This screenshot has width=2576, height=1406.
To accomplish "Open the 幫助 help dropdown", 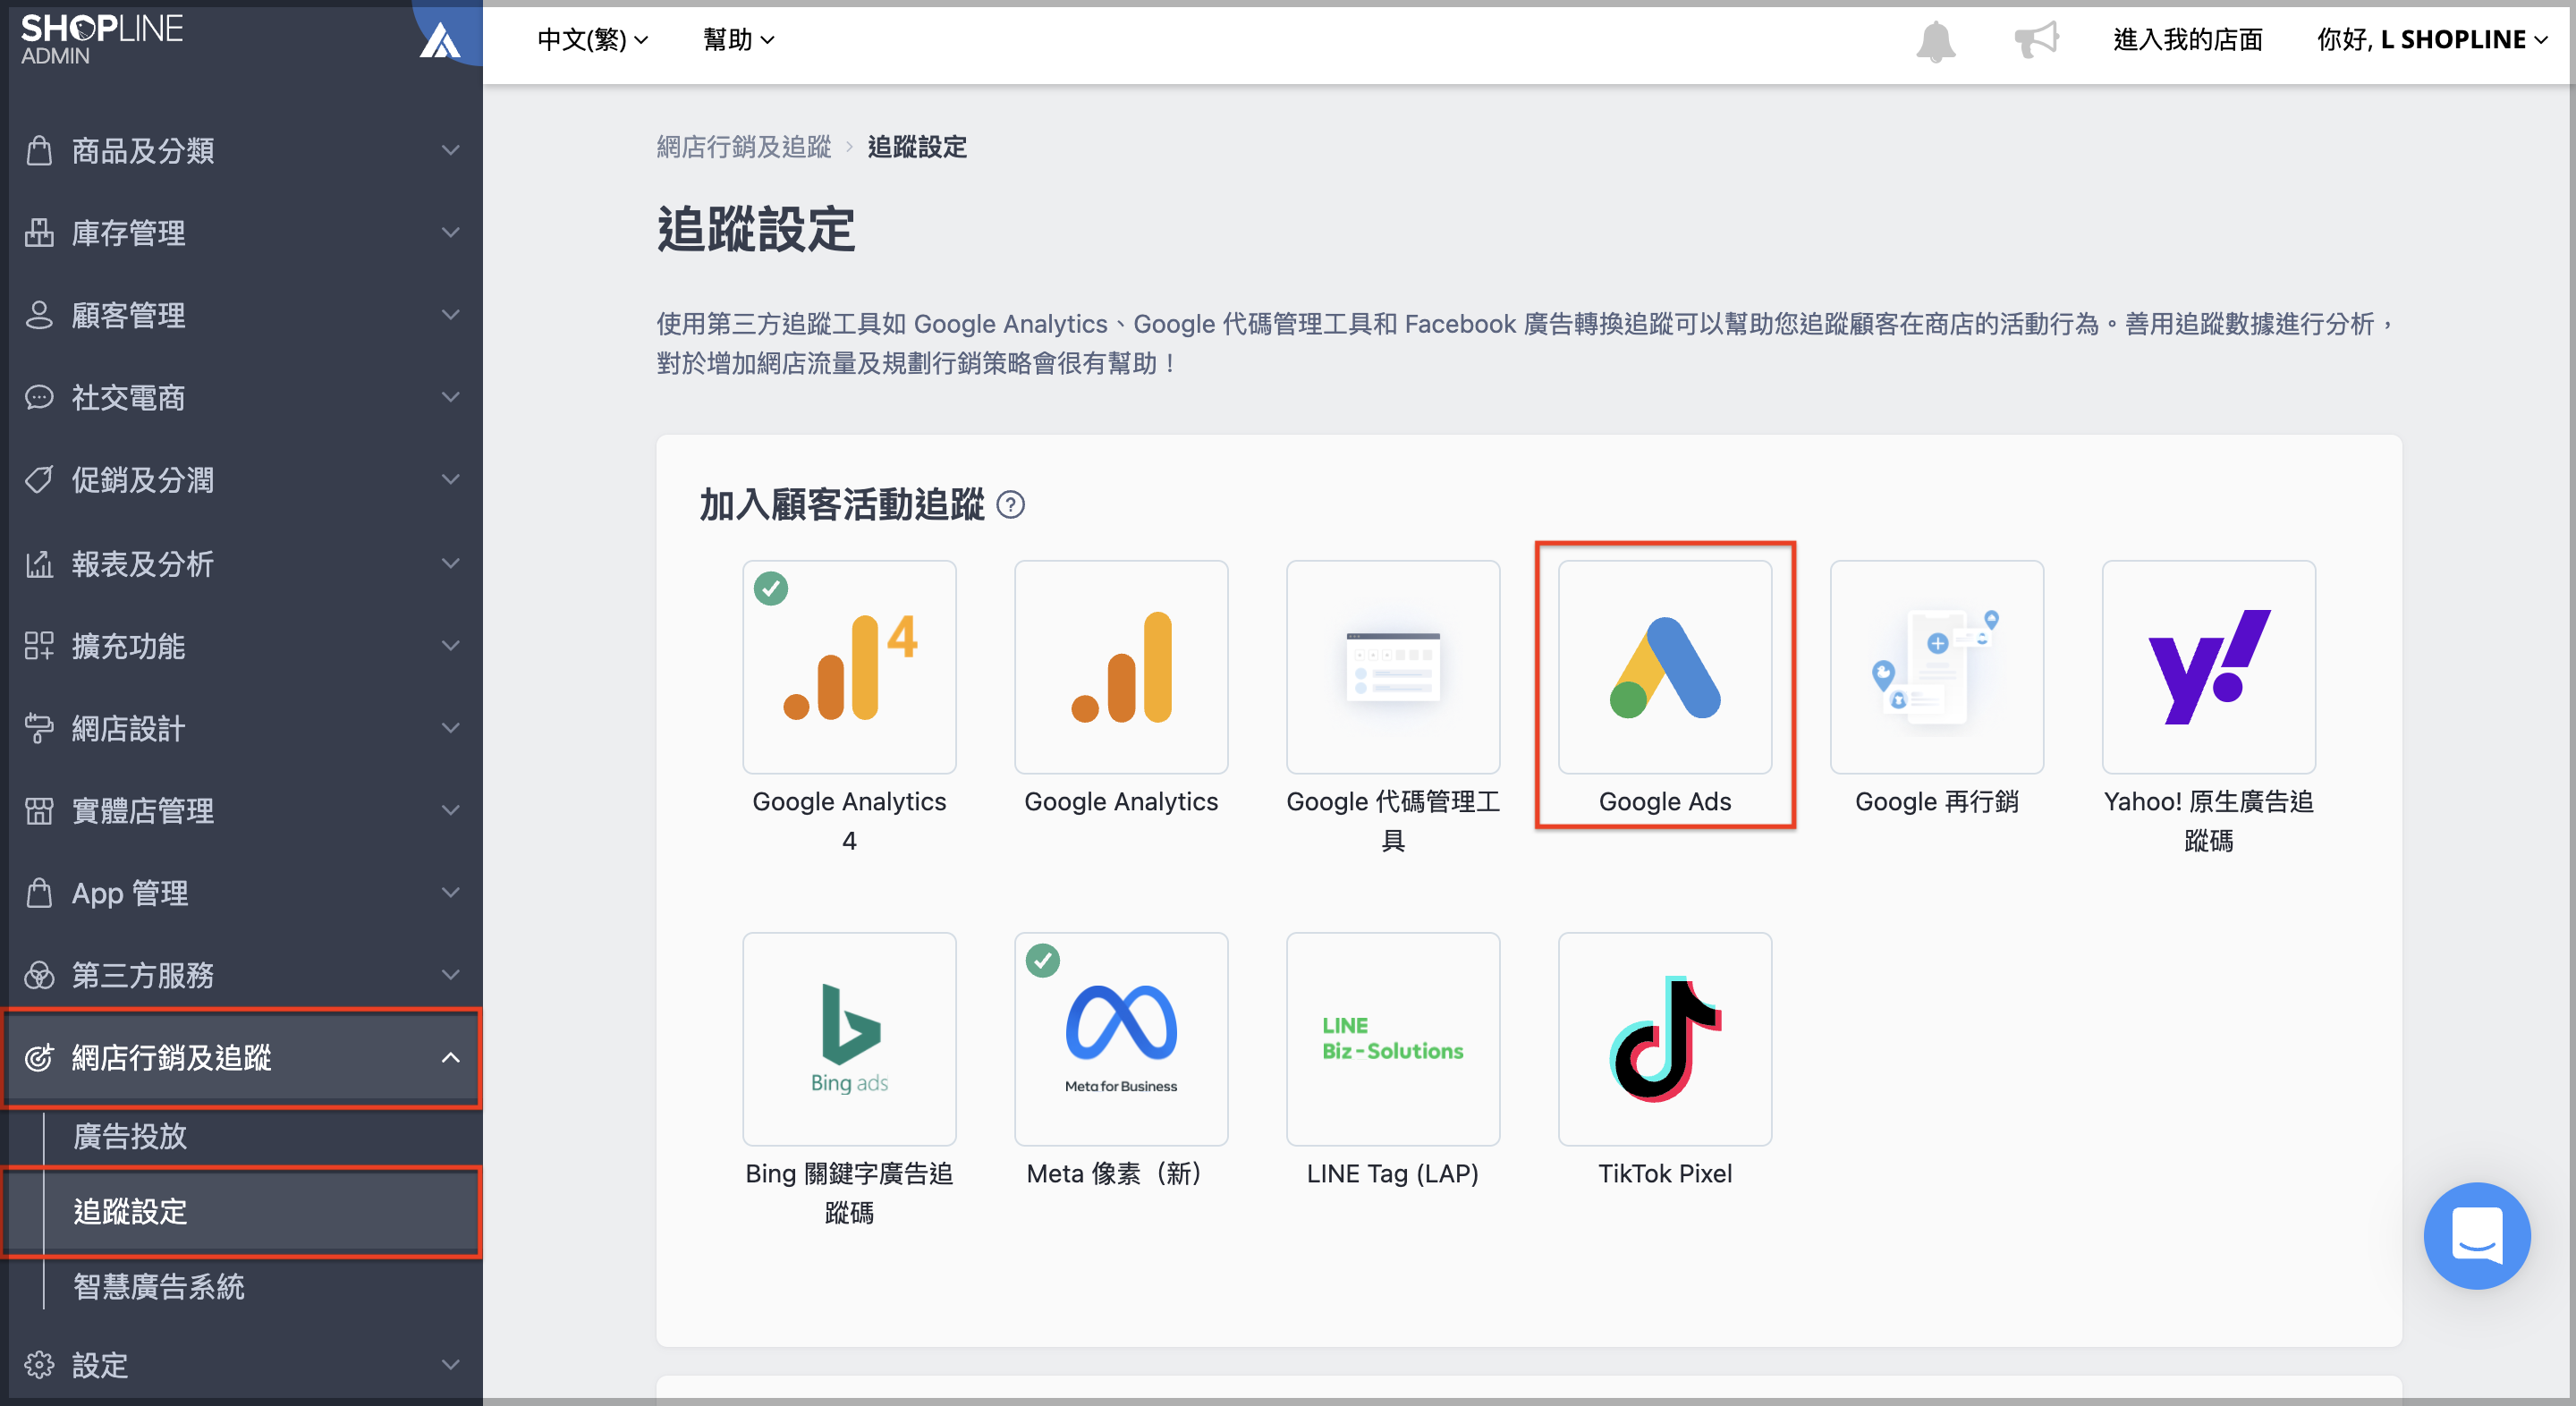I will 739,40.
